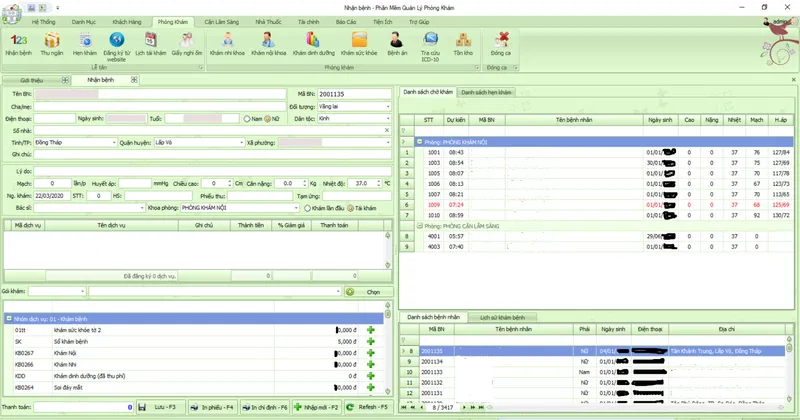The image size is (800, 420).
Task: Open Lịch tái khám calendar icon
Action: click(150, 41)
